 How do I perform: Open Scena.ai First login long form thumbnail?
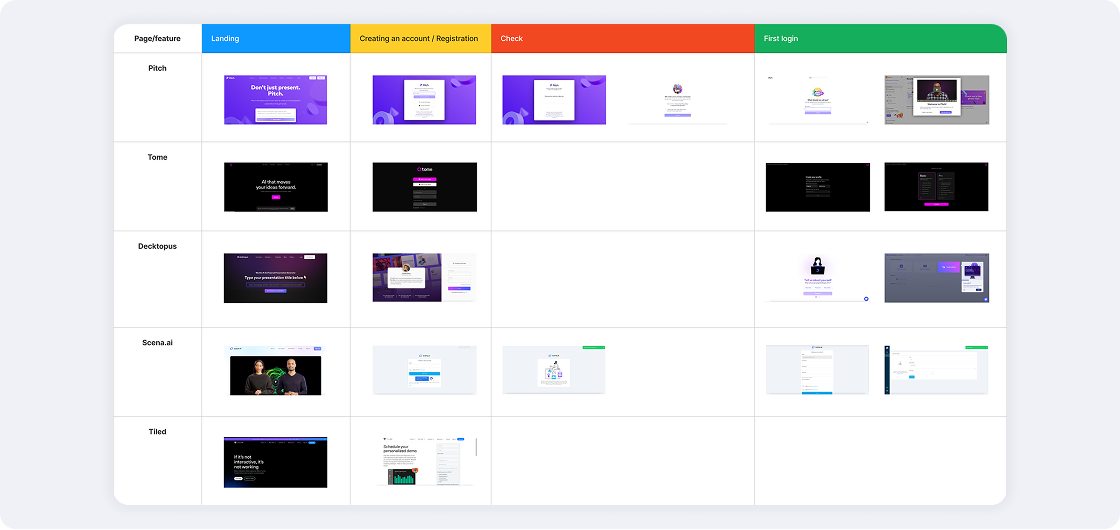tap(818, 370)
